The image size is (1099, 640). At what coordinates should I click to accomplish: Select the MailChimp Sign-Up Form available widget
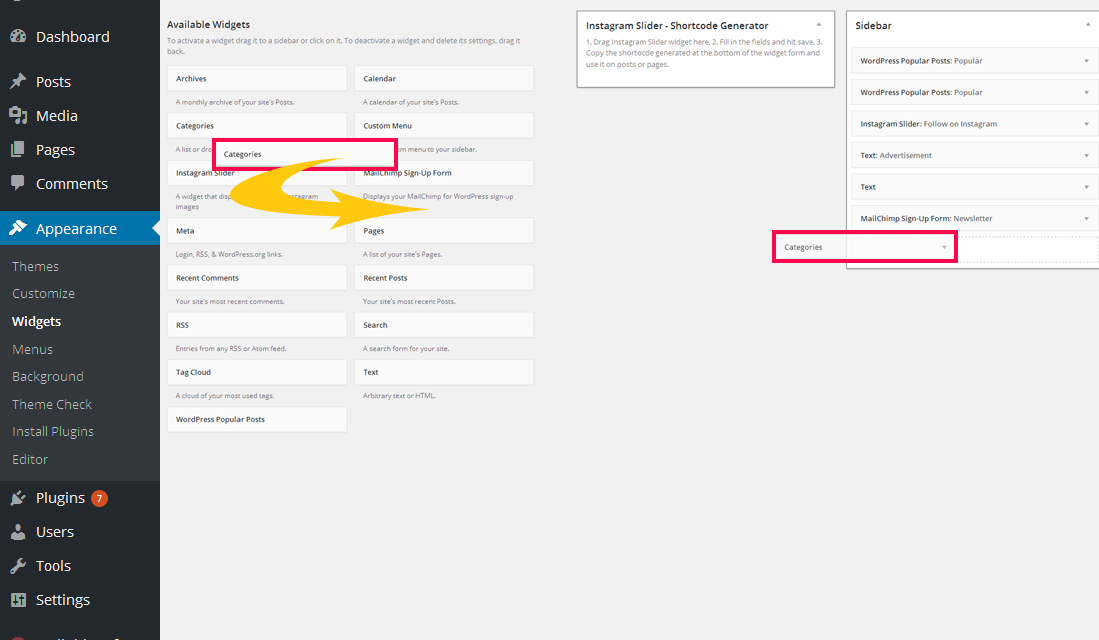[444, 172]
